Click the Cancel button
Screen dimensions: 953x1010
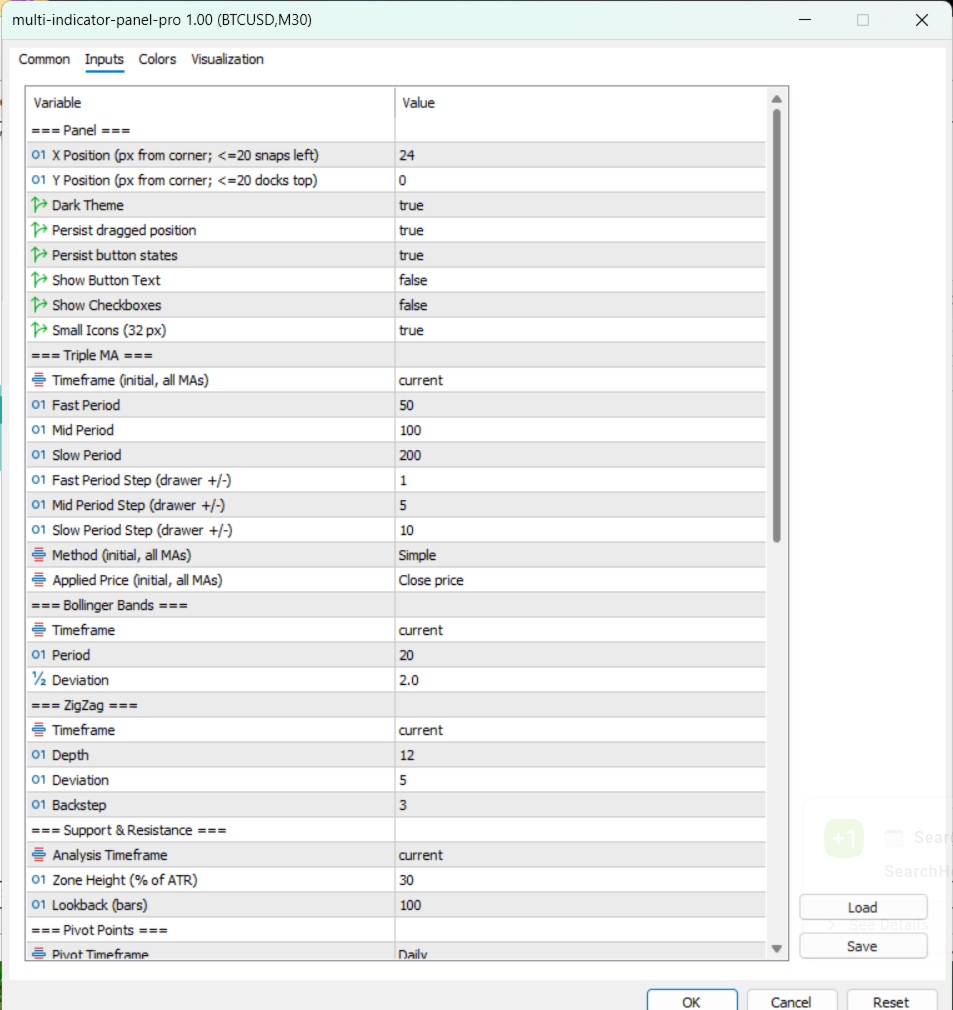[791, 1000]
